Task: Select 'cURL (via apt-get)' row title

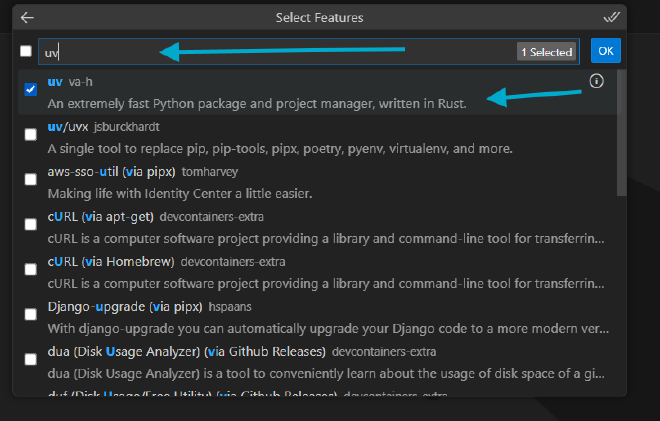Action: pos(100,217)
